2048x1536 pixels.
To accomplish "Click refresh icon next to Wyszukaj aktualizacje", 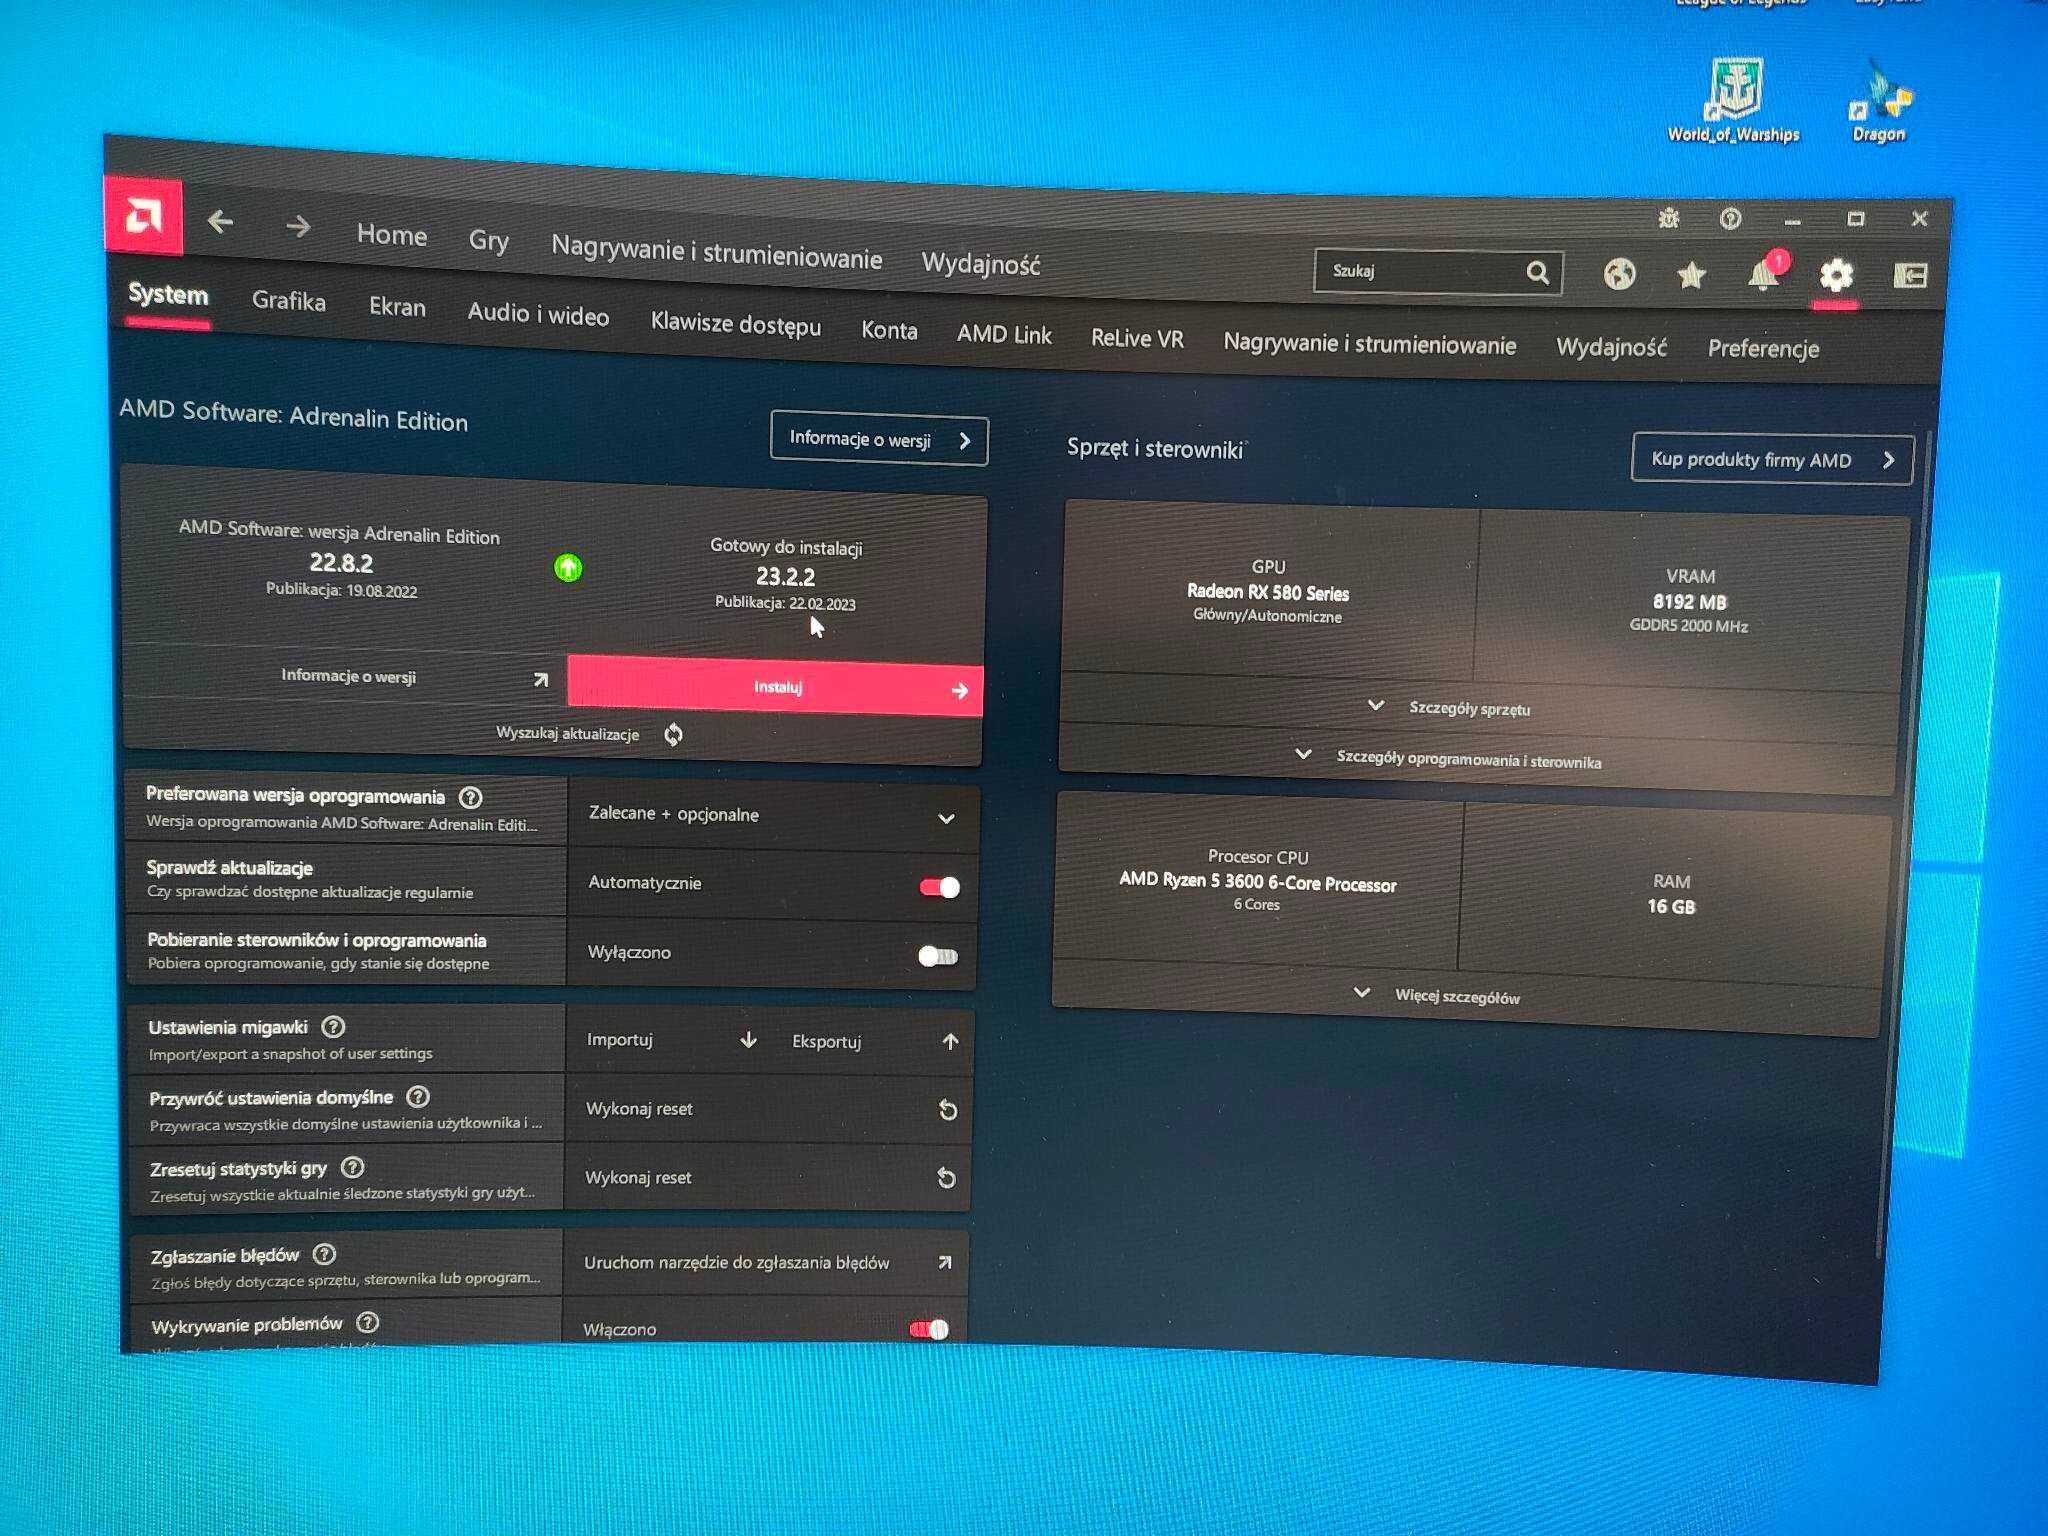I will 673,735.
